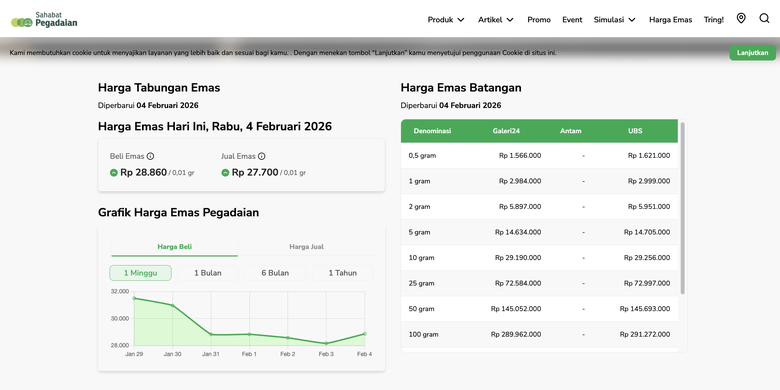Click Galeri24 price Rp 5.897.000

[x=520, y=206]
